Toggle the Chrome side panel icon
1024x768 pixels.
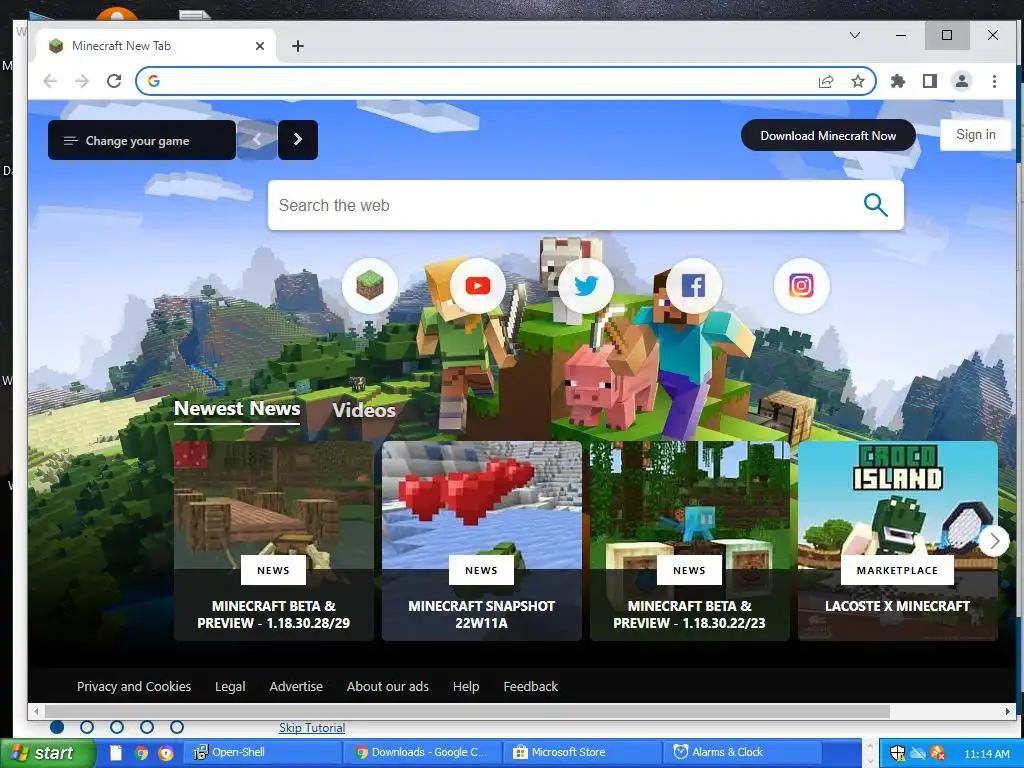coord(929,81)
